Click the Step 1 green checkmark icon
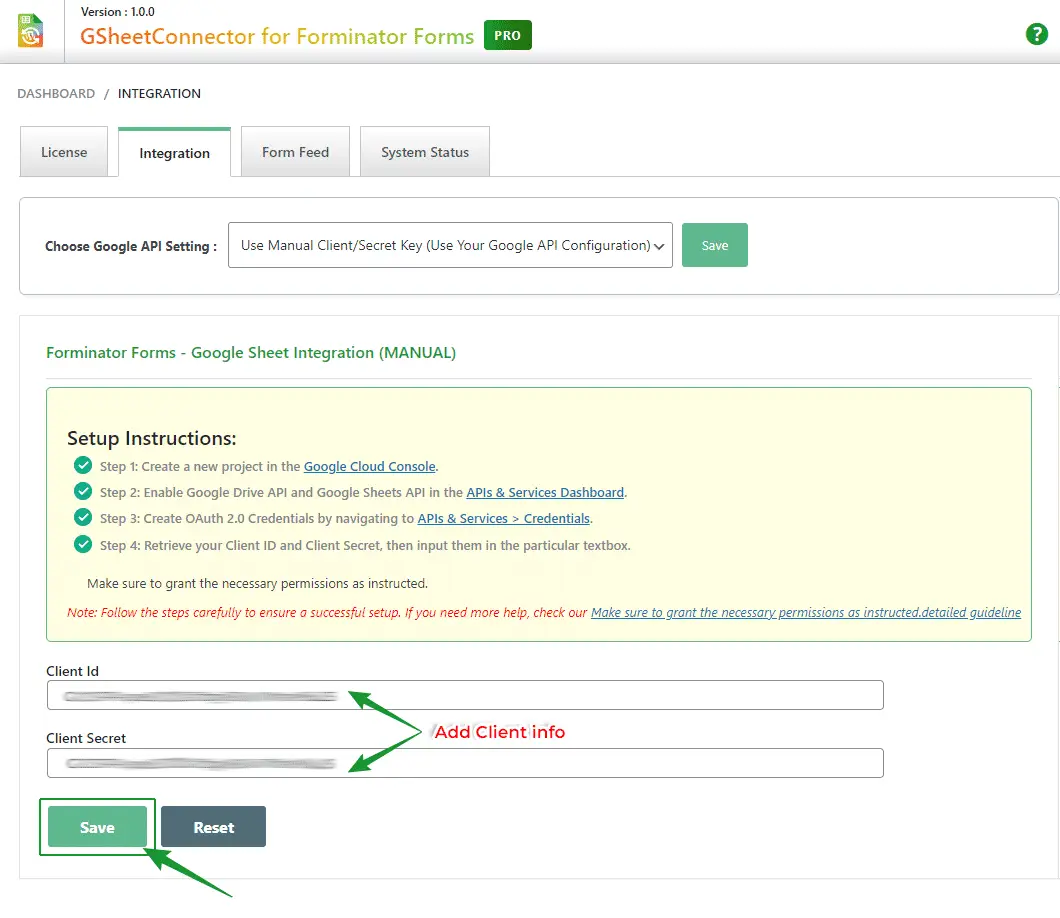The image size is (1060, 918). coord(83,465)
